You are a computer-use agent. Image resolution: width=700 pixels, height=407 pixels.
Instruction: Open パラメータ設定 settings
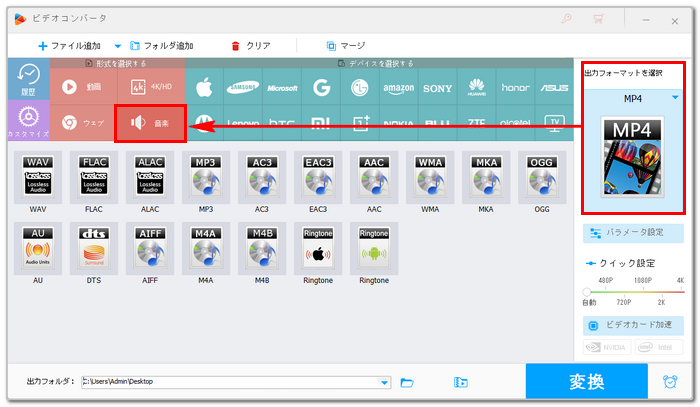point(633,233)
